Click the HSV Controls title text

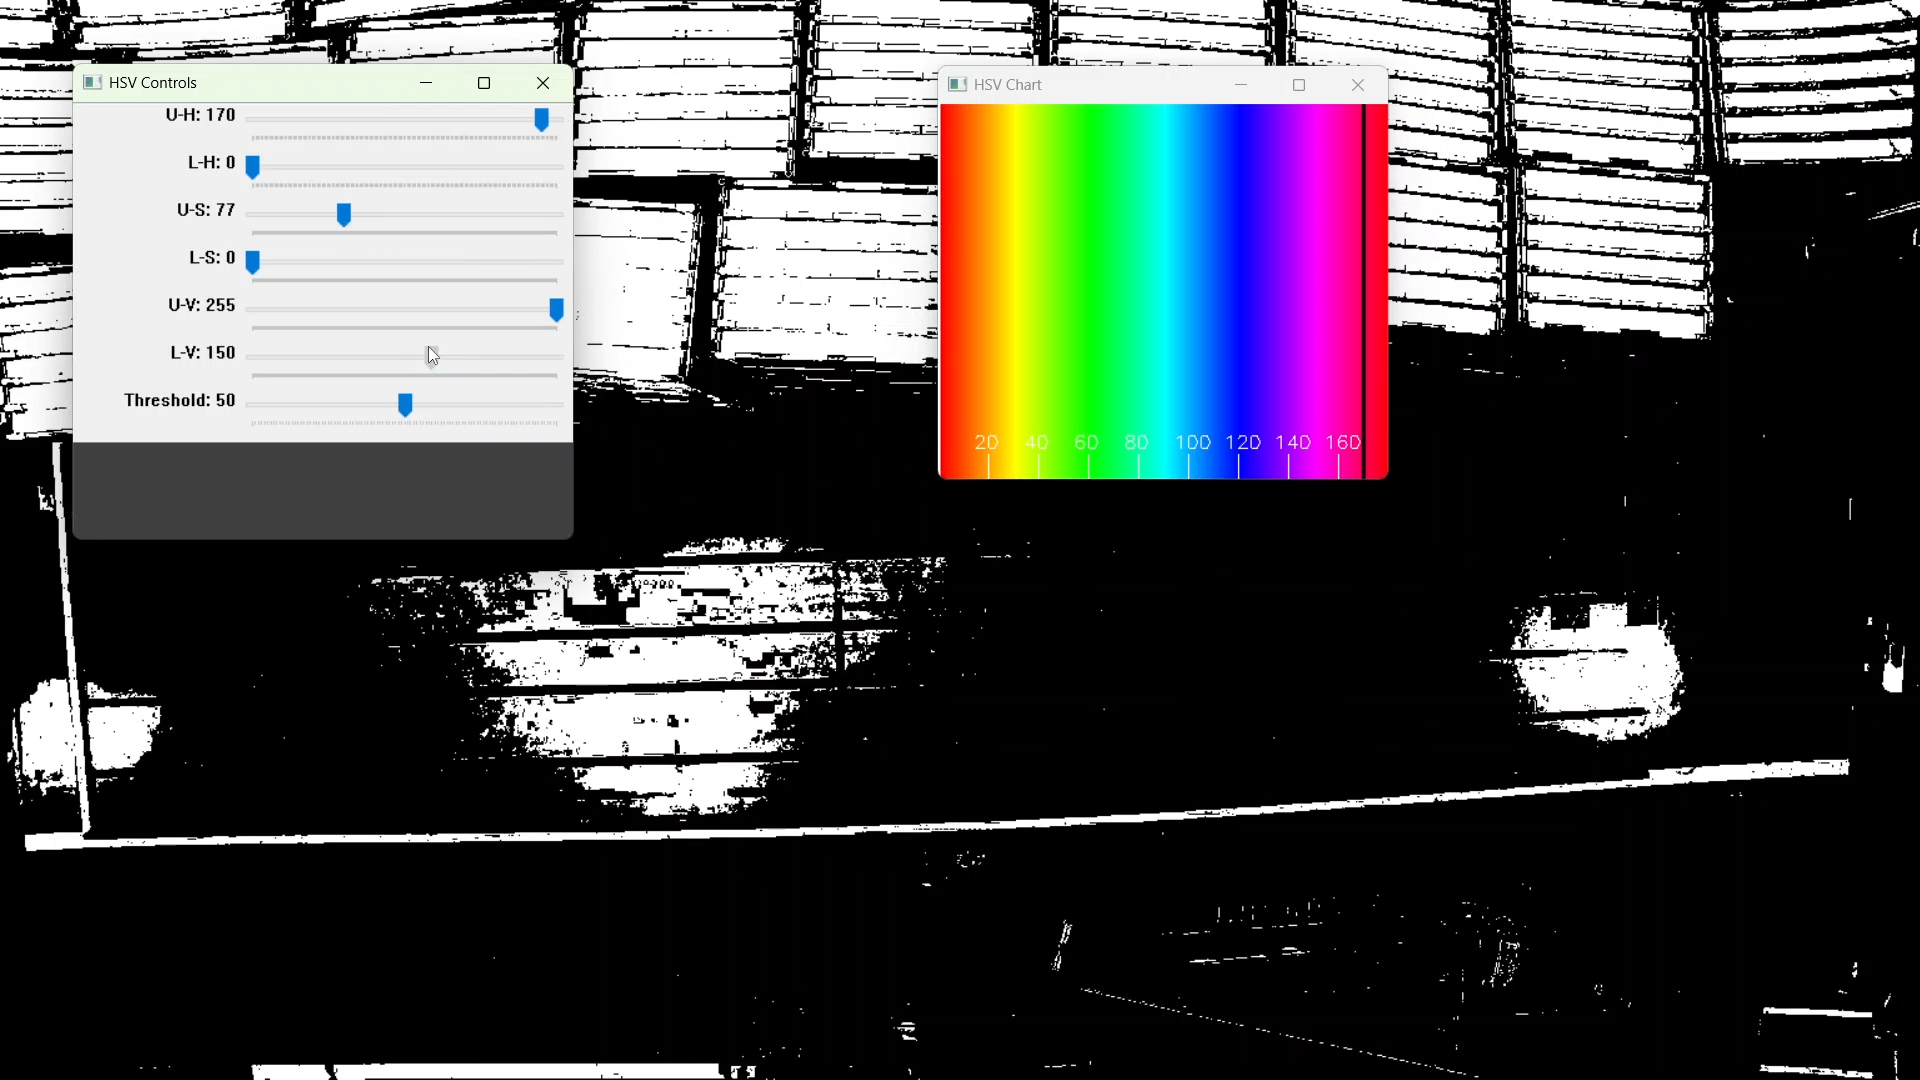click(153, 83)
